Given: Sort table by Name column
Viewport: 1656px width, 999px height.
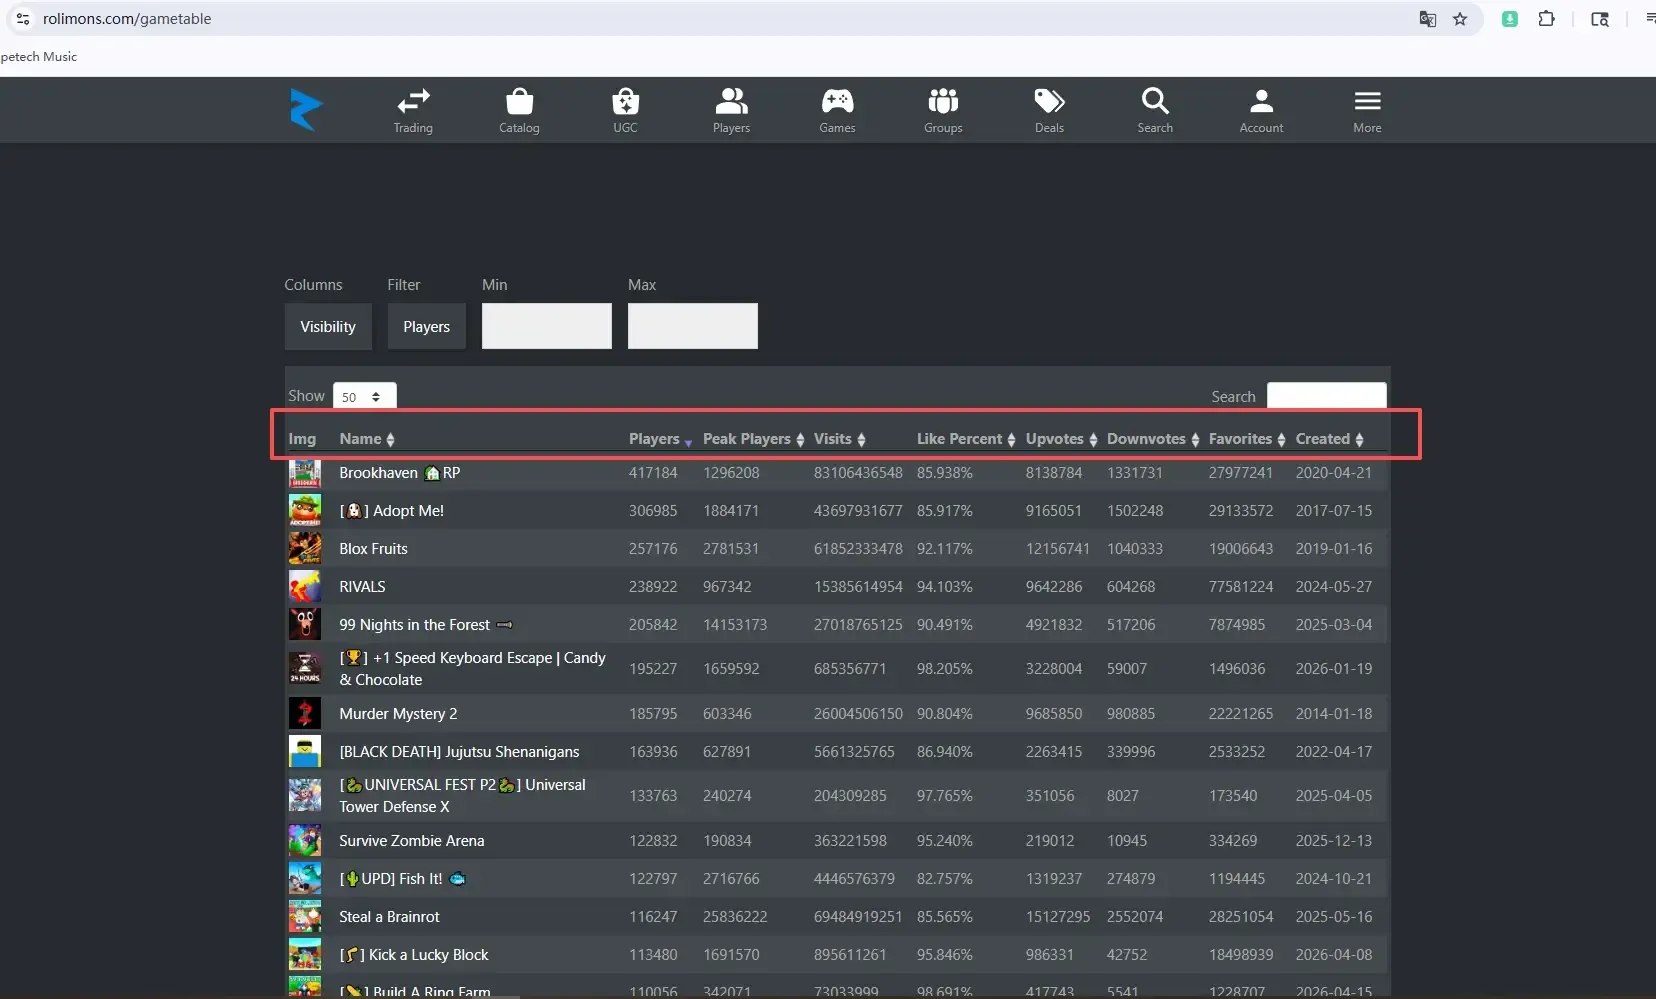Looking at the screenshot, I should pyautogui.click(x=366, y=439).
